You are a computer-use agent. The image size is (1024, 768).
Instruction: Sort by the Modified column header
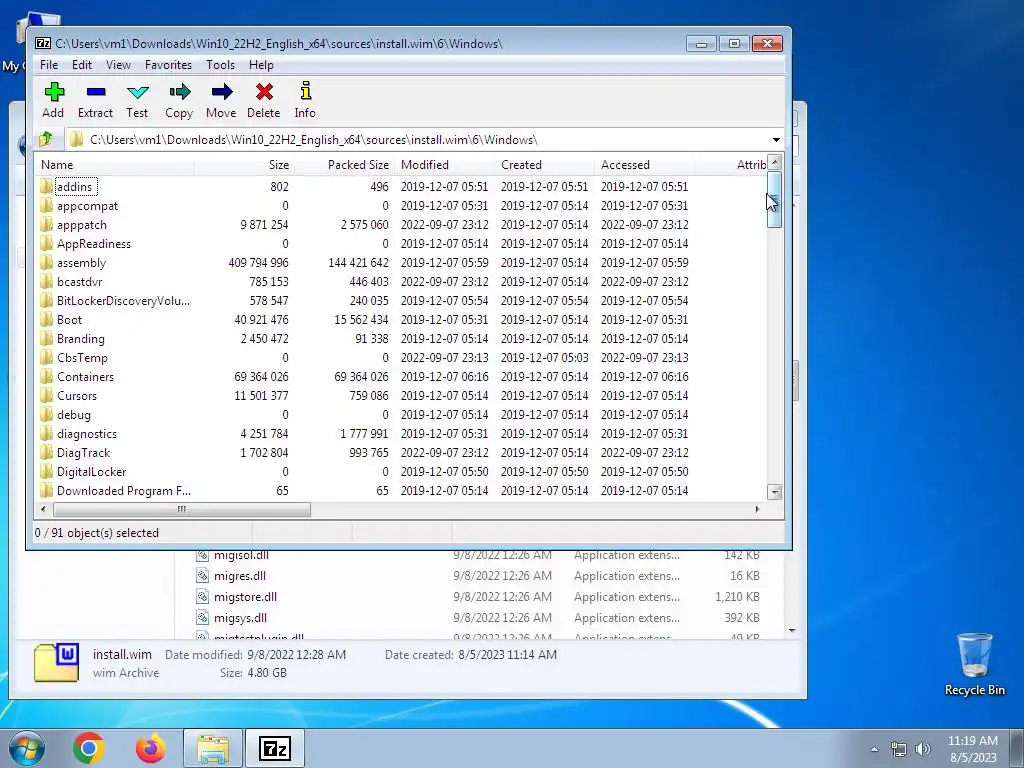coord(444,165)
